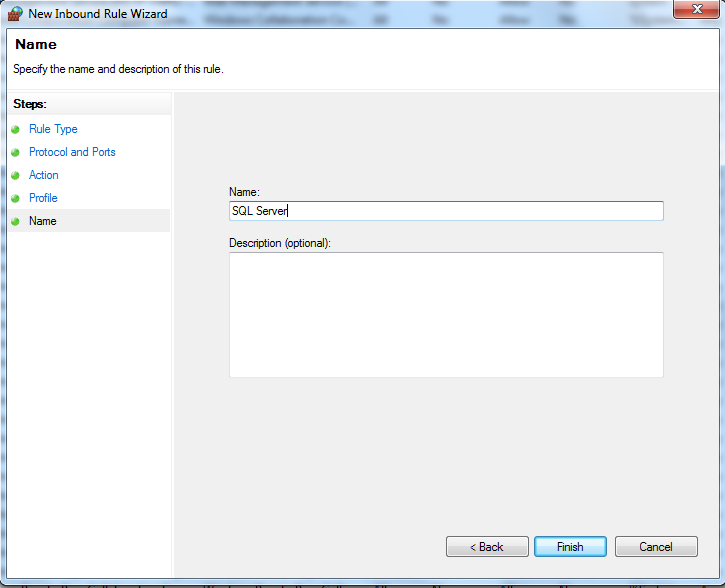Screen dimensions: 725x588
Task: Focus the Description (optional) text area
Action: click(x=446, y=315)
